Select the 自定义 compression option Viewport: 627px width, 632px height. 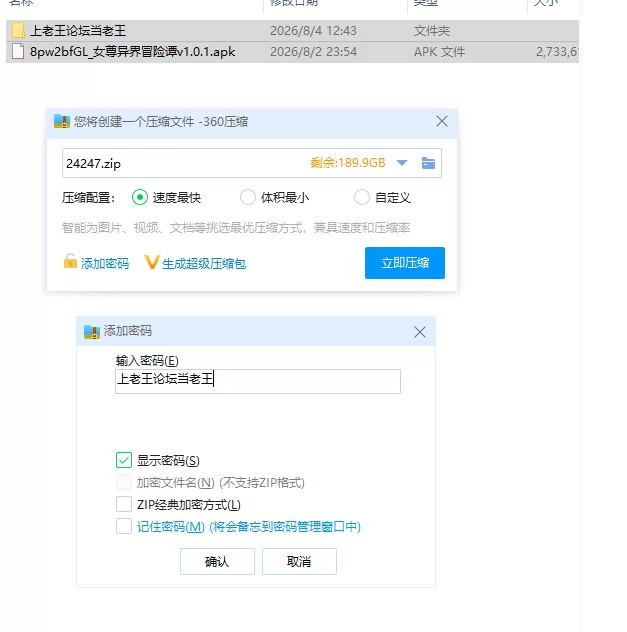pos(361,198)
